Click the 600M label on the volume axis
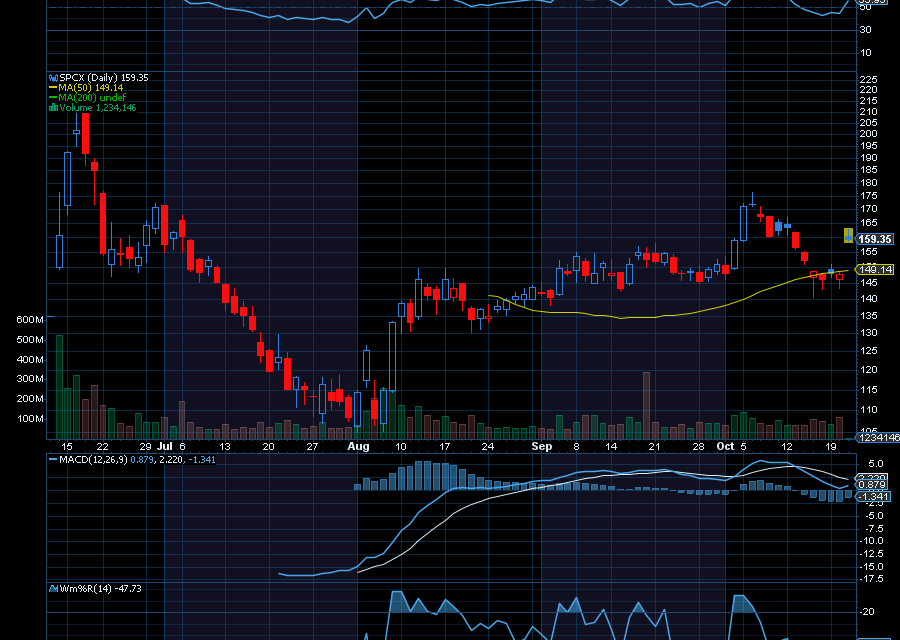Image resolution: width=900 pixels, height=640 pixels. pos(30,320)
